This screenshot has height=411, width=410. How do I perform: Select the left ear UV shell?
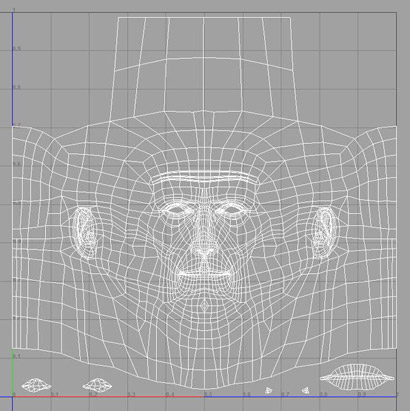pyautogui.click(x=85, y=233)
